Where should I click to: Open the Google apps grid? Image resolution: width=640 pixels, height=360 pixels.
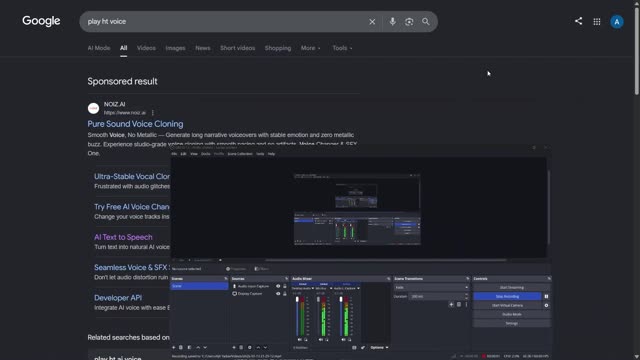pyautogui.click(x=597, y=22)
